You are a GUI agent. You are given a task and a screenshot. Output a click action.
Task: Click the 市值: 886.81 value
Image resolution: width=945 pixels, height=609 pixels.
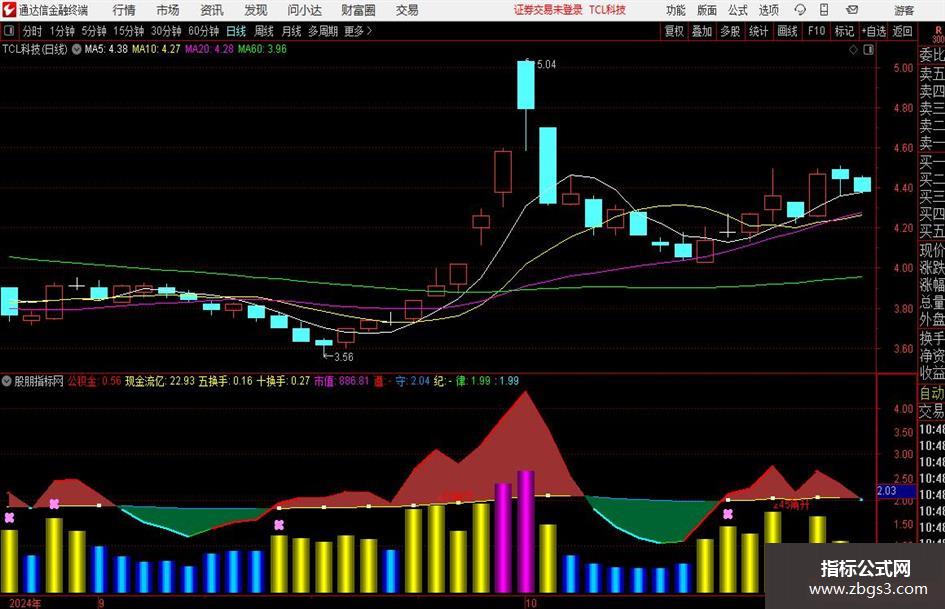341,381
